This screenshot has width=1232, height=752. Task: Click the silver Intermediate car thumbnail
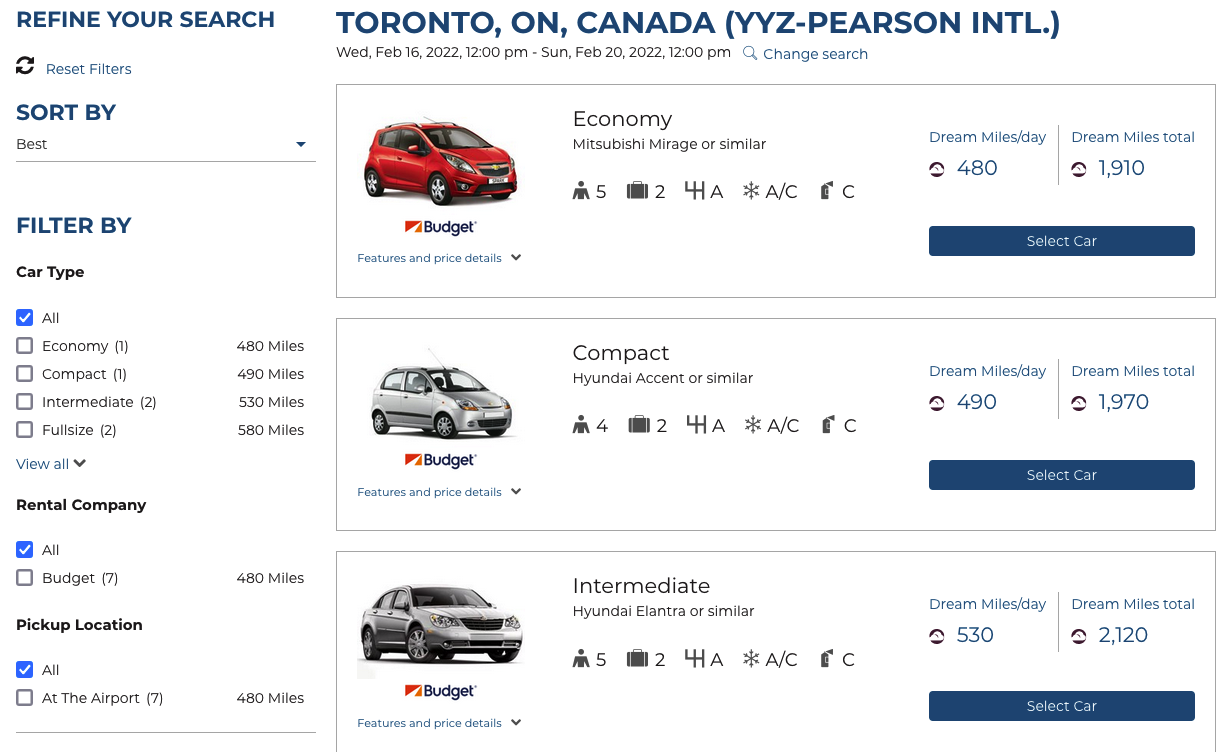[x=440, y=627]
